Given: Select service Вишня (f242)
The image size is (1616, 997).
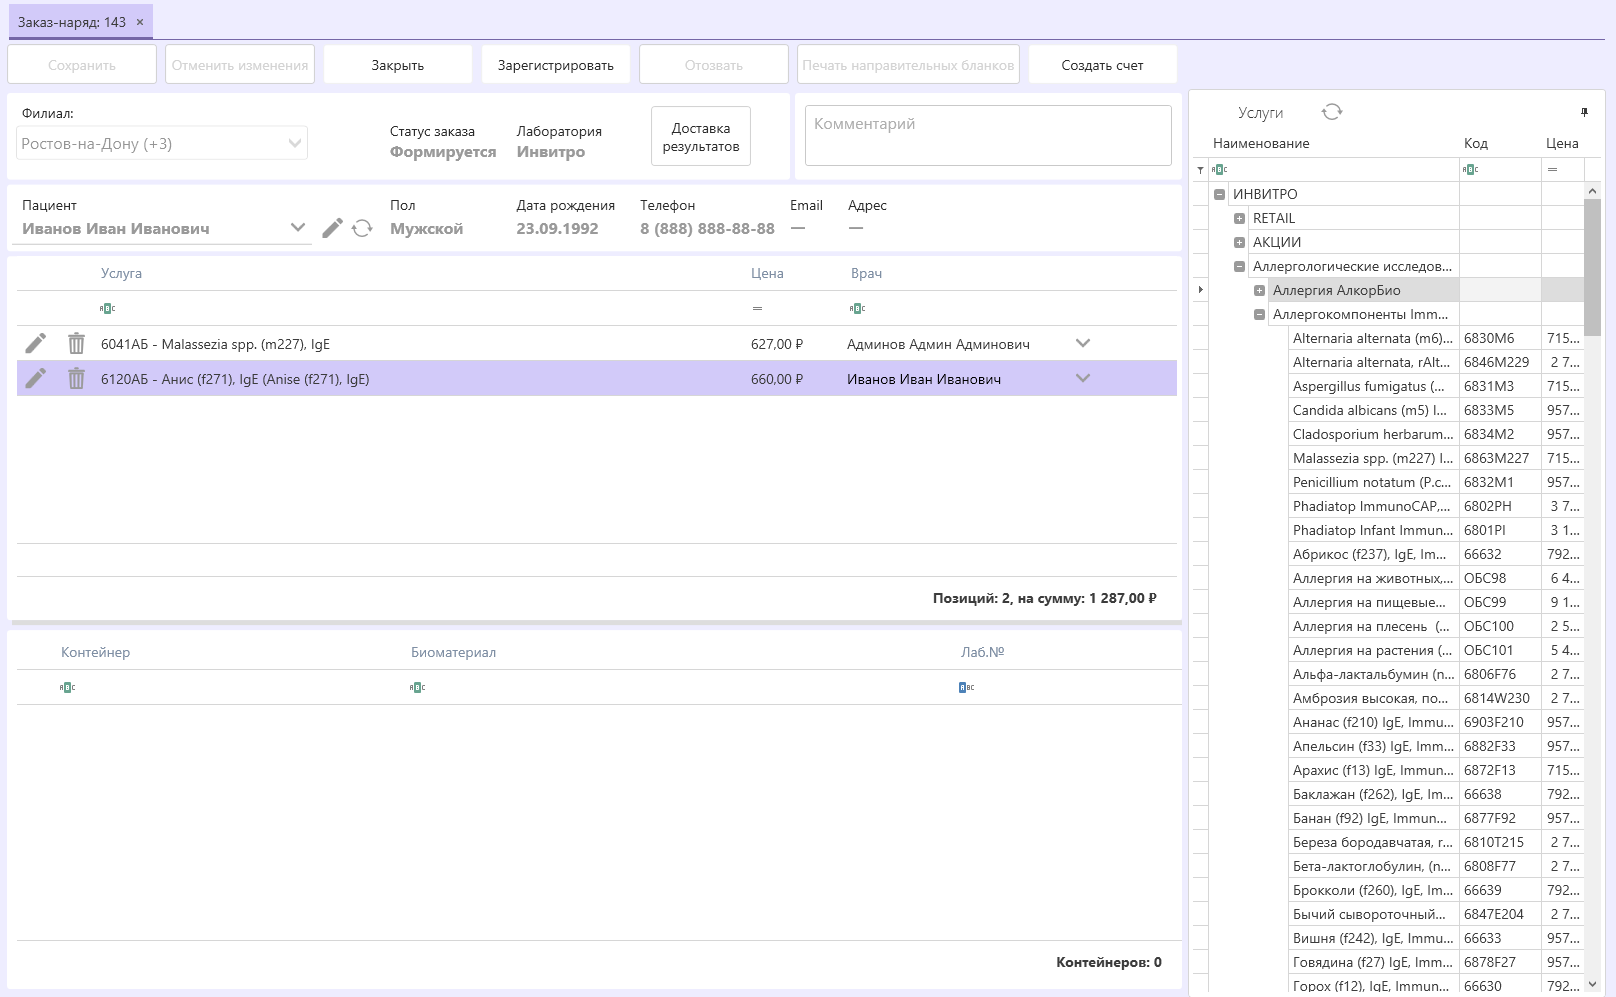Looking at the screenshot, I should tap(1372, 938).
